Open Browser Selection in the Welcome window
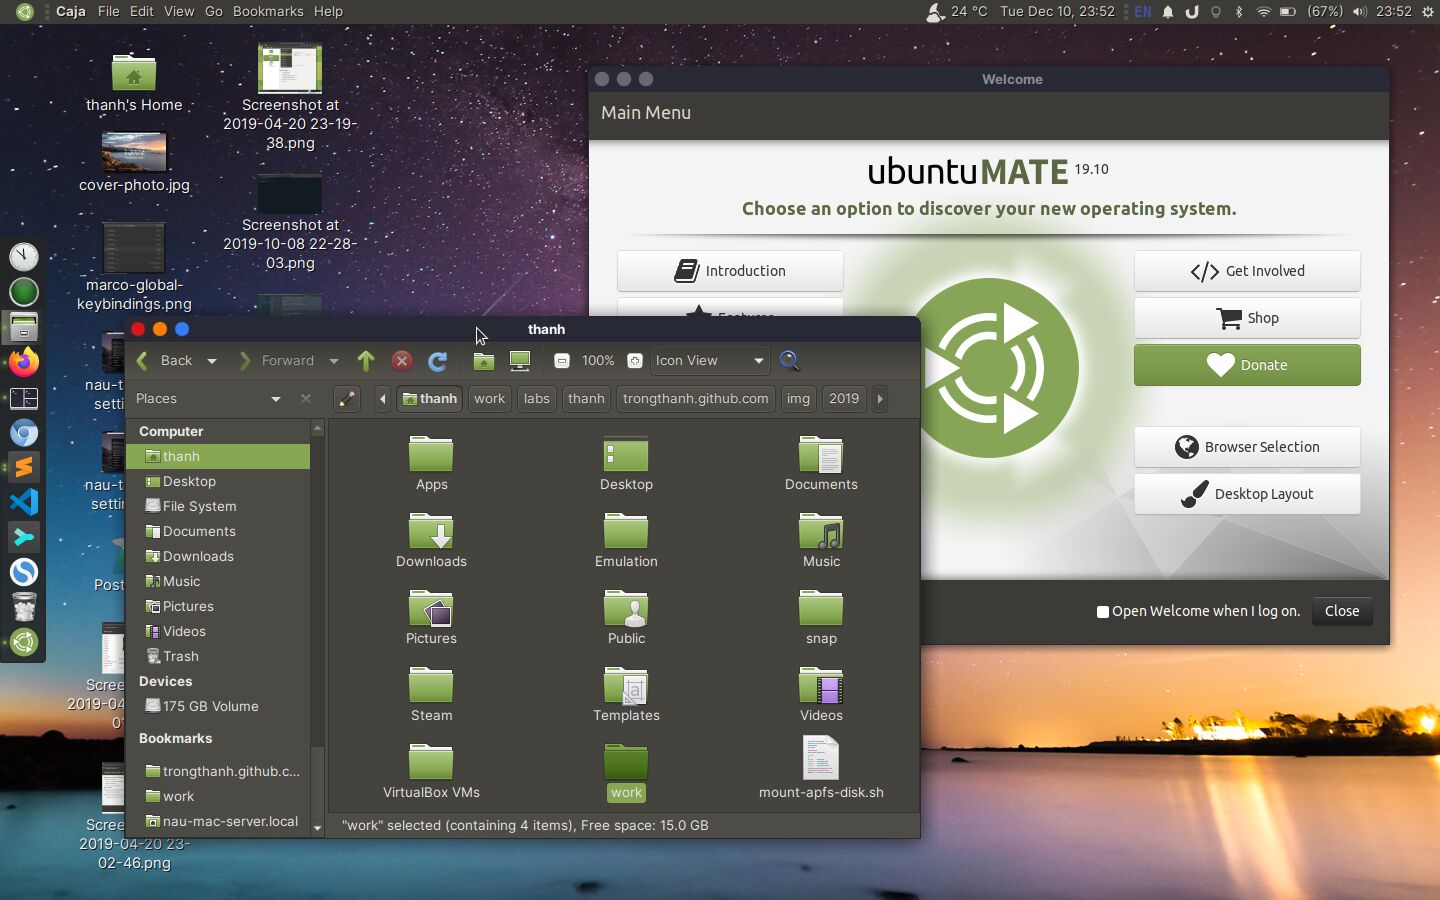Viewport: 1440px width, 900px height. point(1246,447)
